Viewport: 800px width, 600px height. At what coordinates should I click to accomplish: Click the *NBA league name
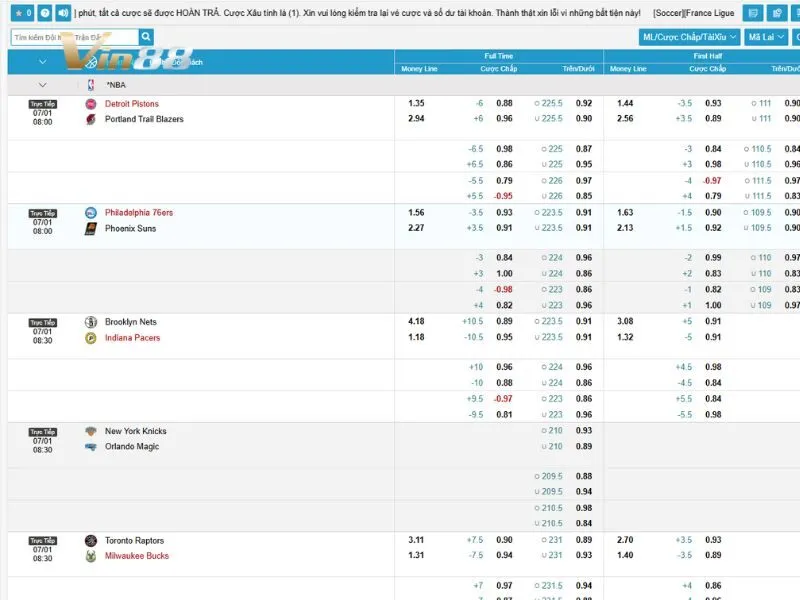click(116, 85)
